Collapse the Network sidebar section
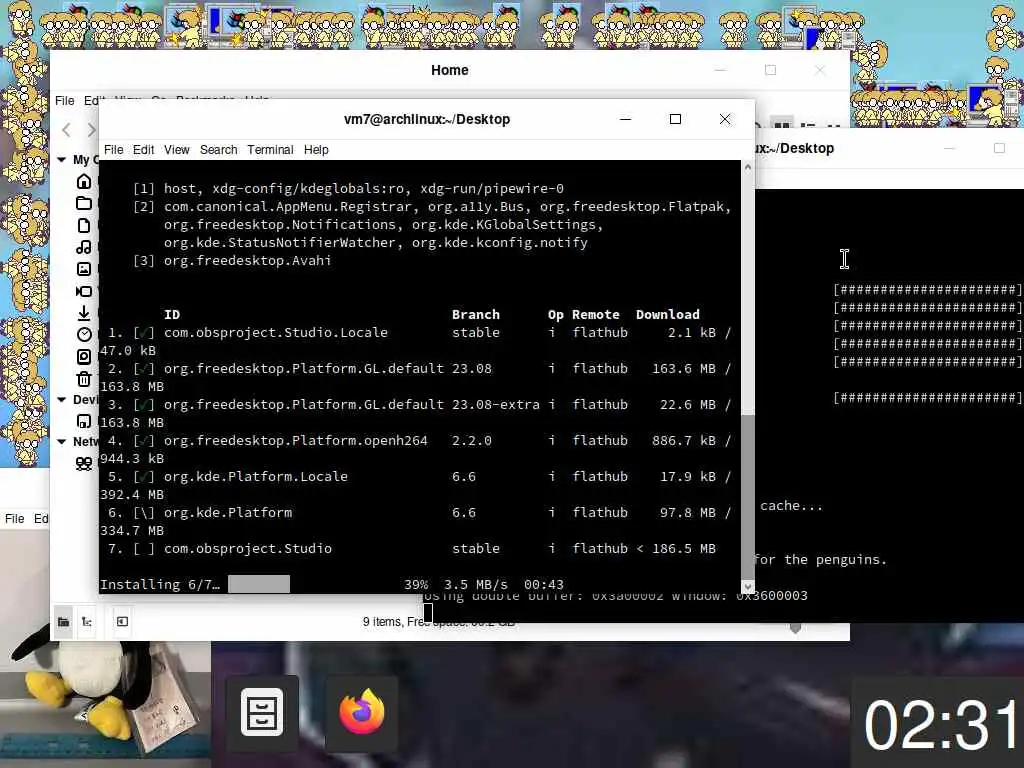This screenshot has height=768, width=1024. (61, 441)
